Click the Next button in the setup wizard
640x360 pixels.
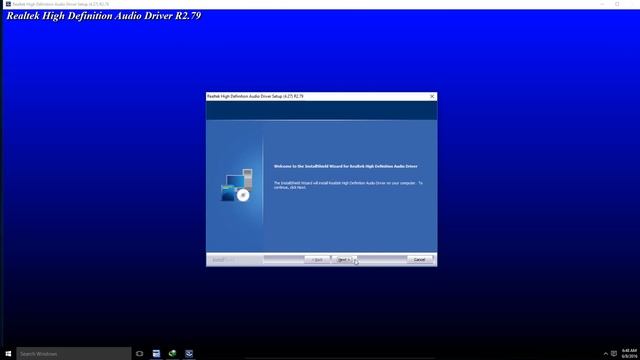[344, 260]
